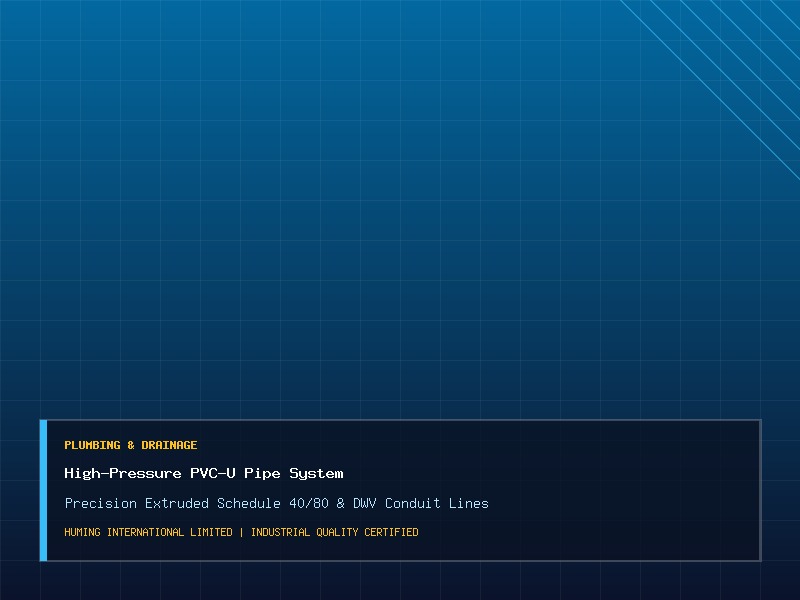
Task: Click the word CERTIFIED in footer line
Action: point(391,532)
